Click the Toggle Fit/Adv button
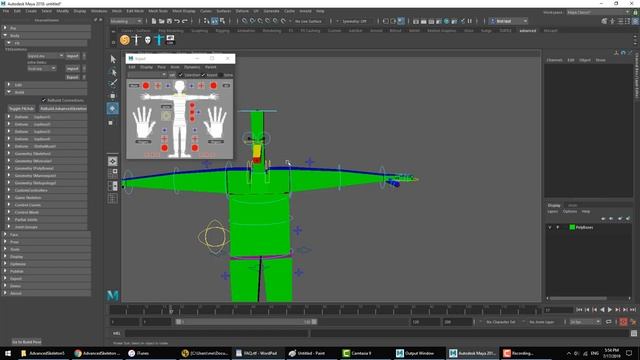This screenshot has height=360, width=640. pyautogui.click(x=22, y=109)
